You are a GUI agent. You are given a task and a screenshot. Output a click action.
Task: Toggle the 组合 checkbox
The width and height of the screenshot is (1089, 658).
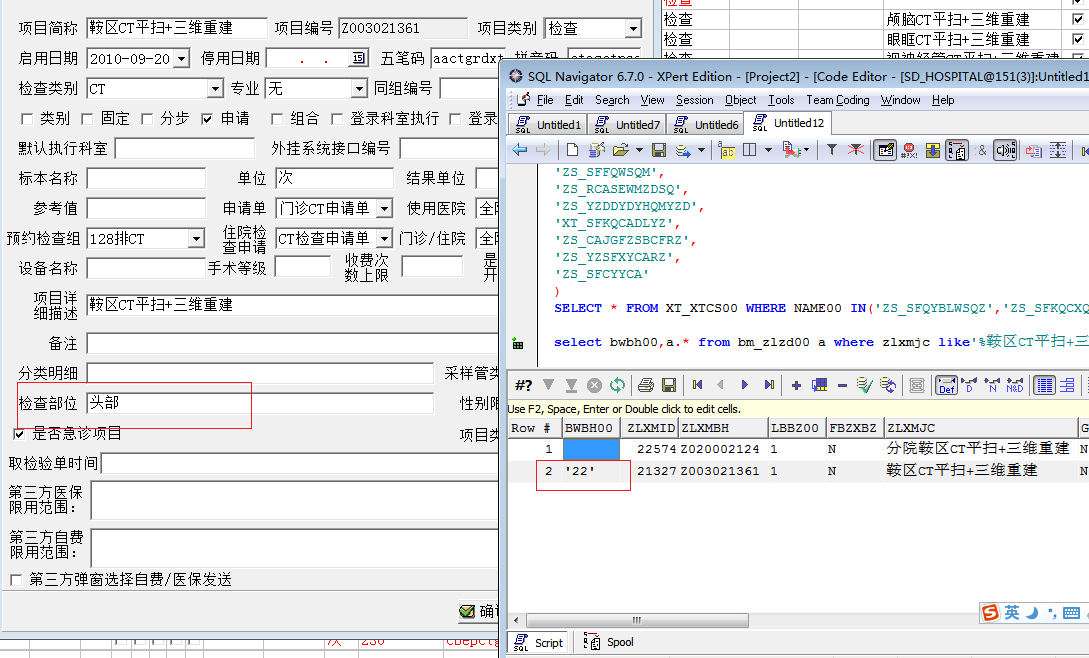click(276, 120)
